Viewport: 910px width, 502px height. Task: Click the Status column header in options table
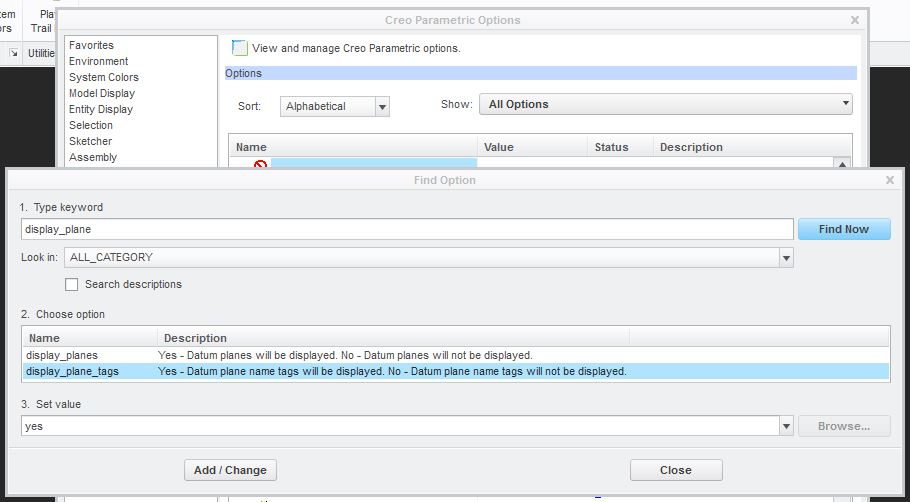620,147
